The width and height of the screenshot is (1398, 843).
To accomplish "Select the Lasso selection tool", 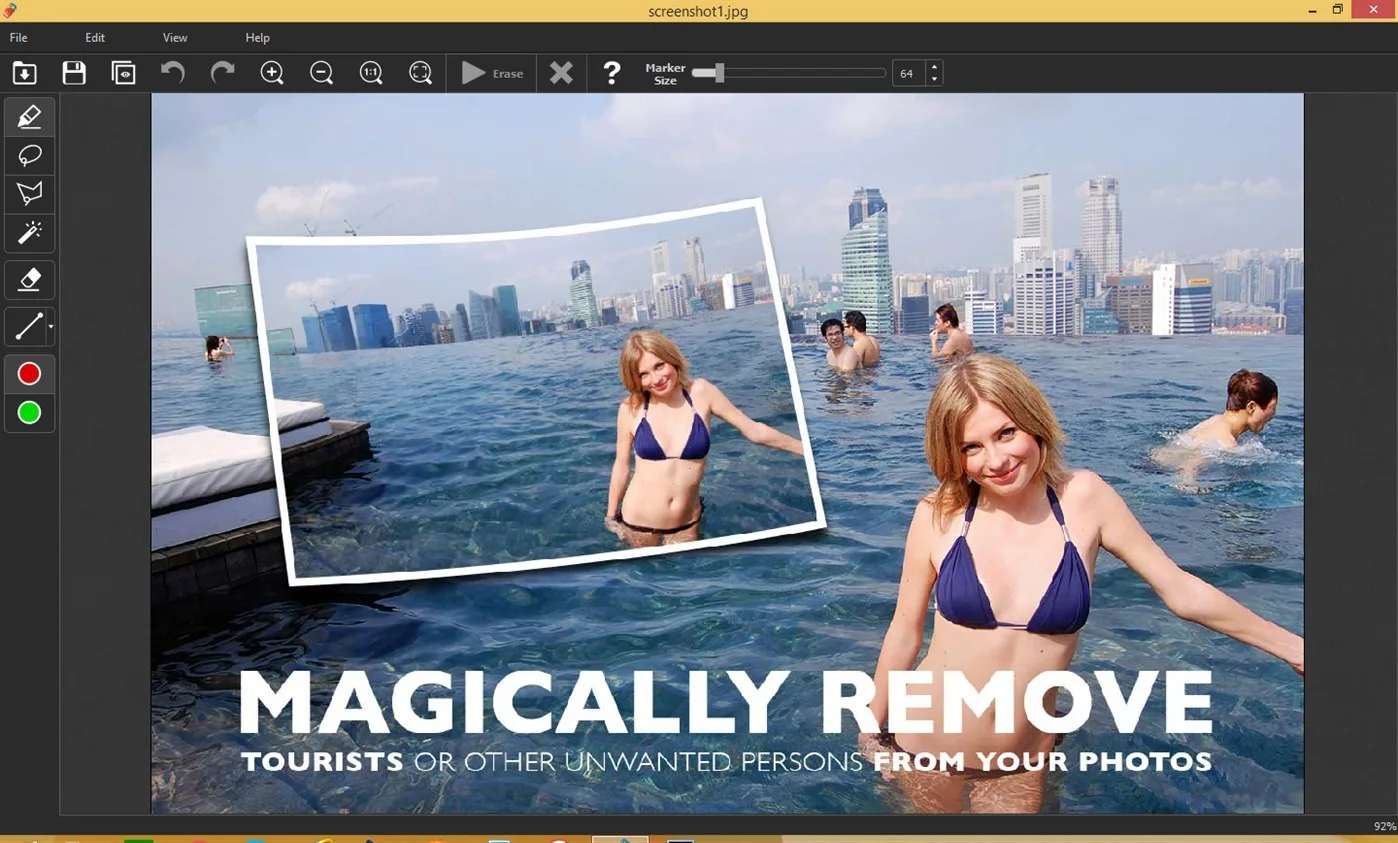I will tap(29, 155).
